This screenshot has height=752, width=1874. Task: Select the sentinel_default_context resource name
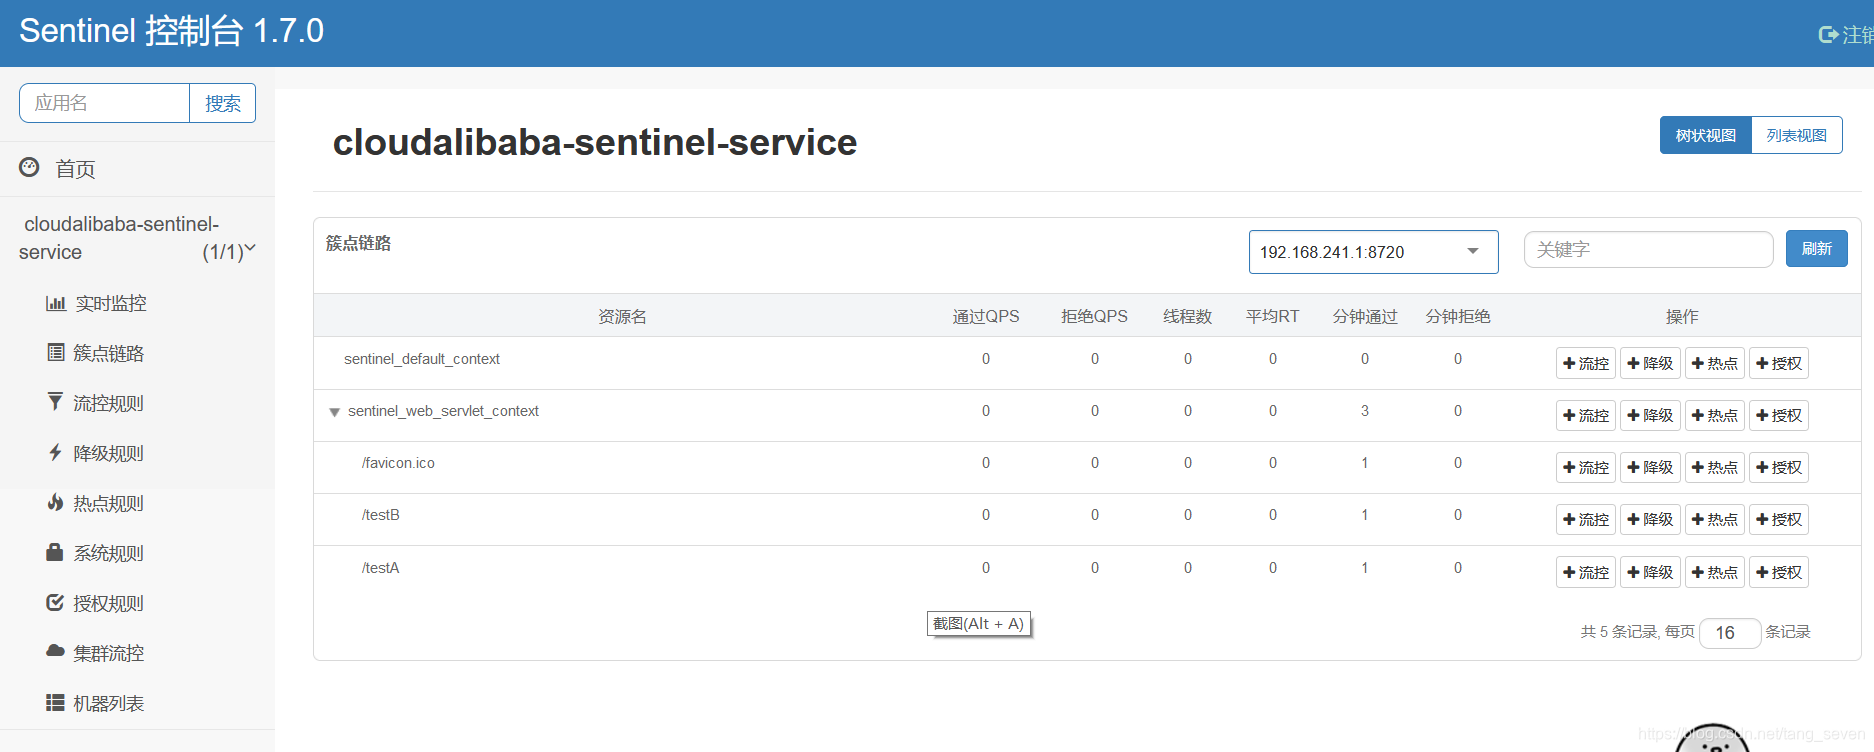pyautogui.click(x=422, y=359)
